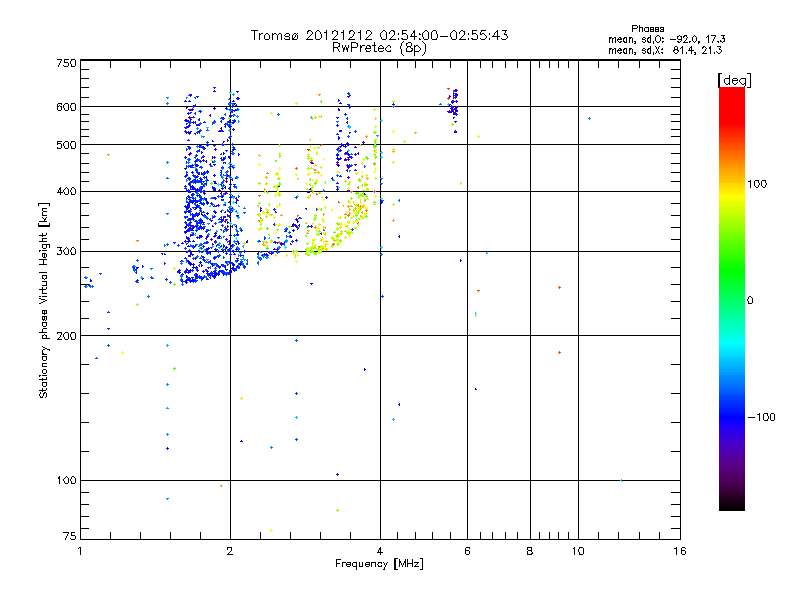Click the '0' color bar tick label

pyautogui.click(x=750, y=300)
